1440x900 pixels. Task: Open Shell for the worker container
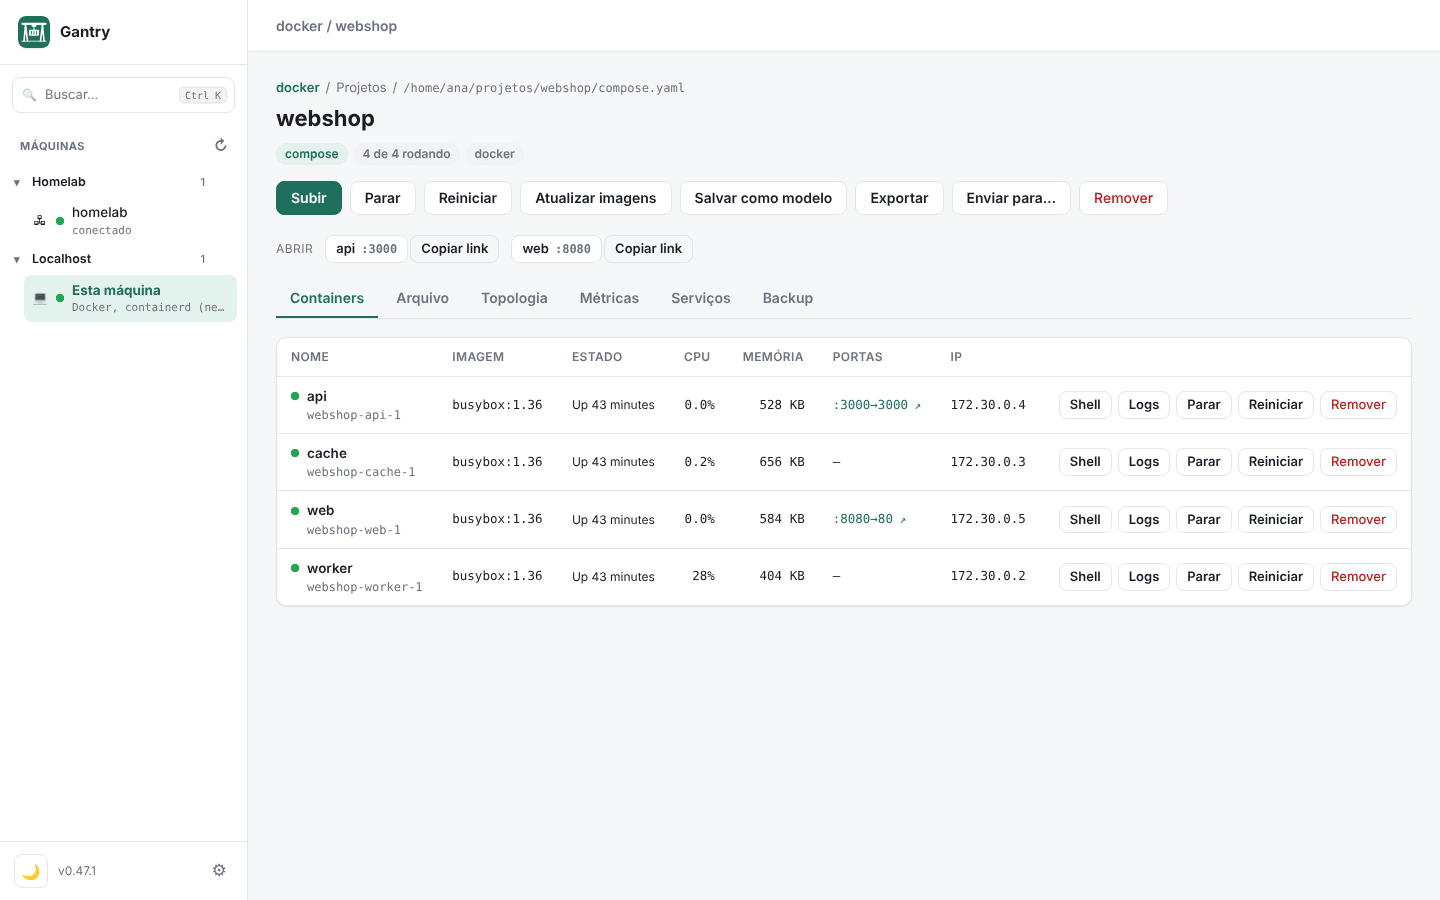[1085, 577]
